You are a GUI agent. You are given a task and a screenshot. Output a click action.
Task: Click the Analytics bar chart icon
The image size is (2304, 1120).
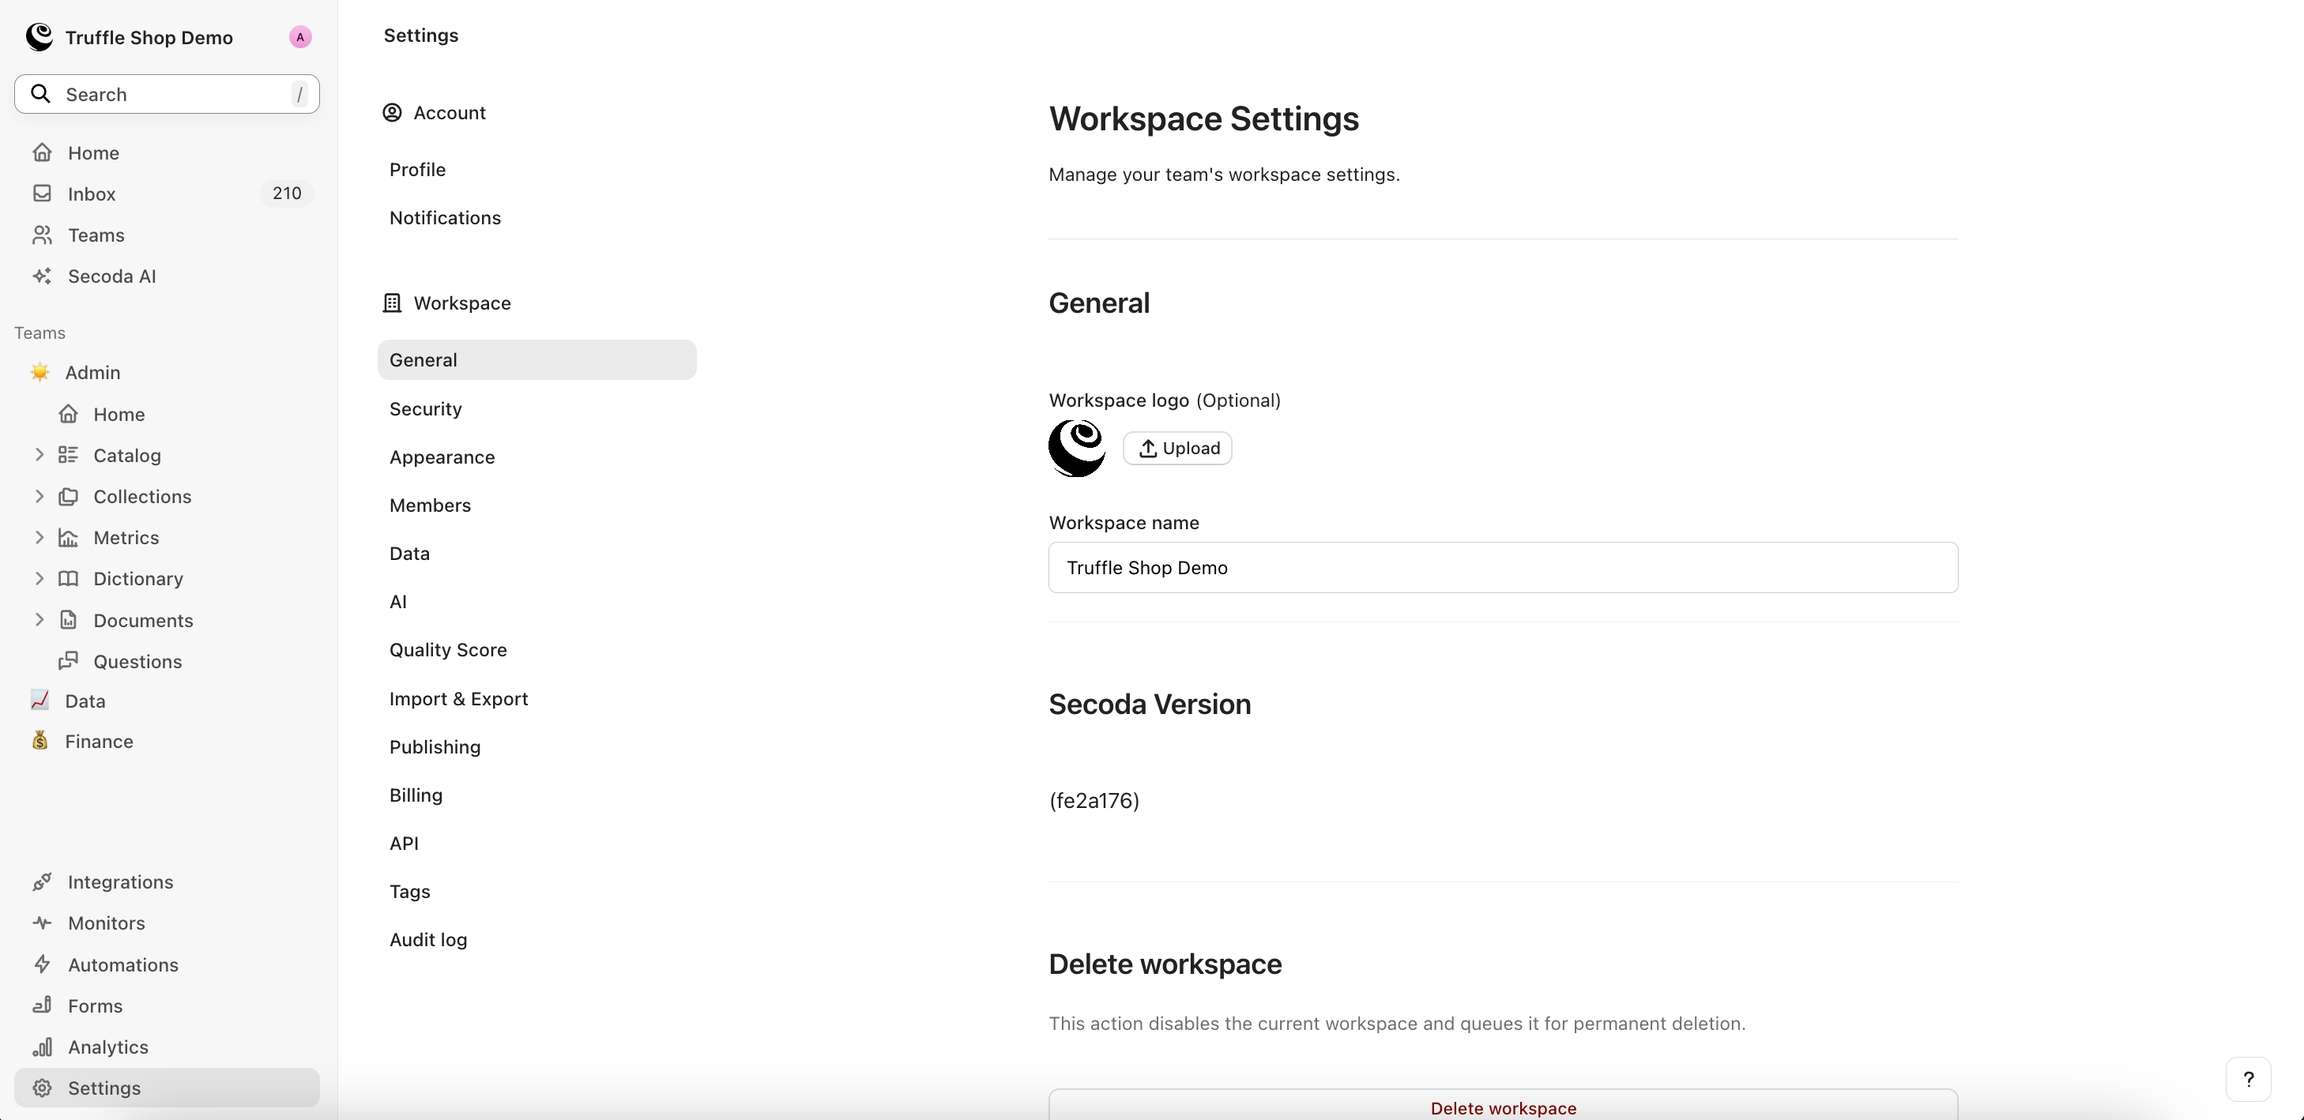[42, 1047]
